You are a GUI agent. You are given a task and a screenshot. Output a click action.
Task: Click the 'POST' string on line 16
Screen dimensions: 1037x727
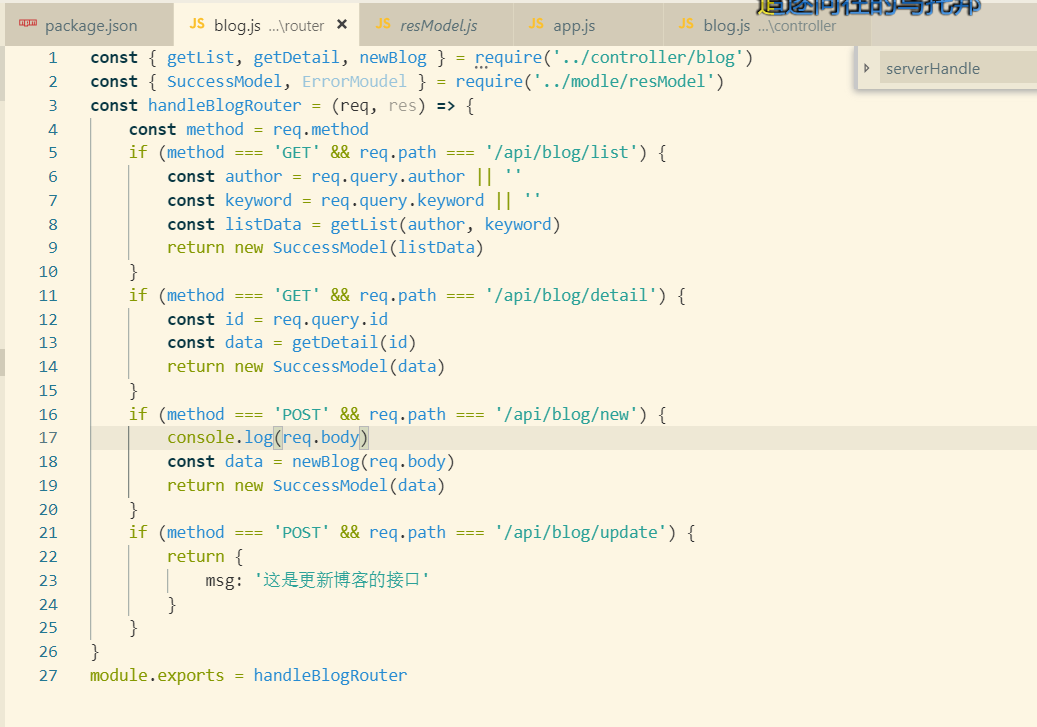click(x=302, y=414)
